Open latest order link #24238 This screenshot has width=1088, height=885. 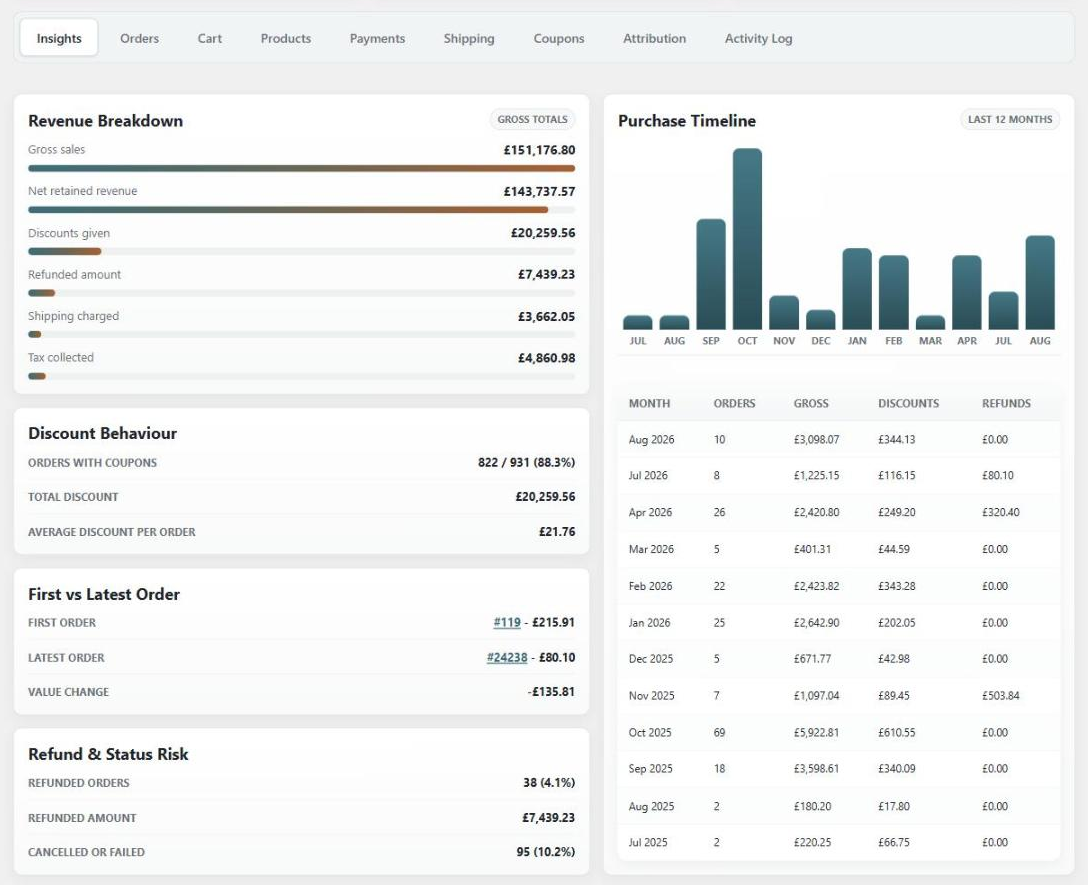(x=507, y=657)
